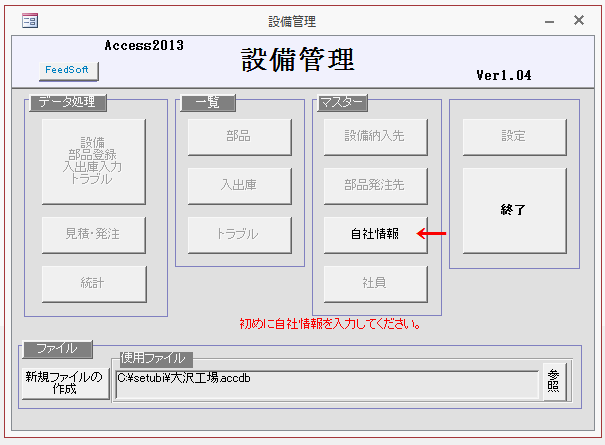Image resolution: width=605 pixels, height=445 pixels.
Task: Open 設備 部品登録 入出庫入力 トラブル button
Action: [x=93, y=161]
